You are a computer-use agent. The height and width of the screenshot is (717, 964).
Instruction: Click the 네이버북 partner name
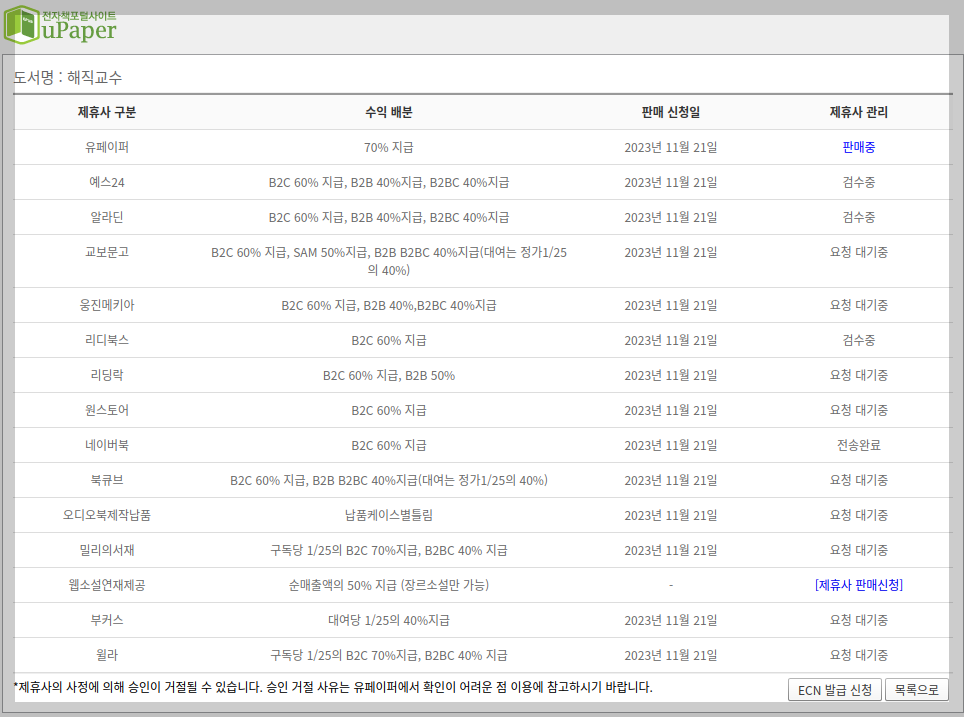click(106, 445)
